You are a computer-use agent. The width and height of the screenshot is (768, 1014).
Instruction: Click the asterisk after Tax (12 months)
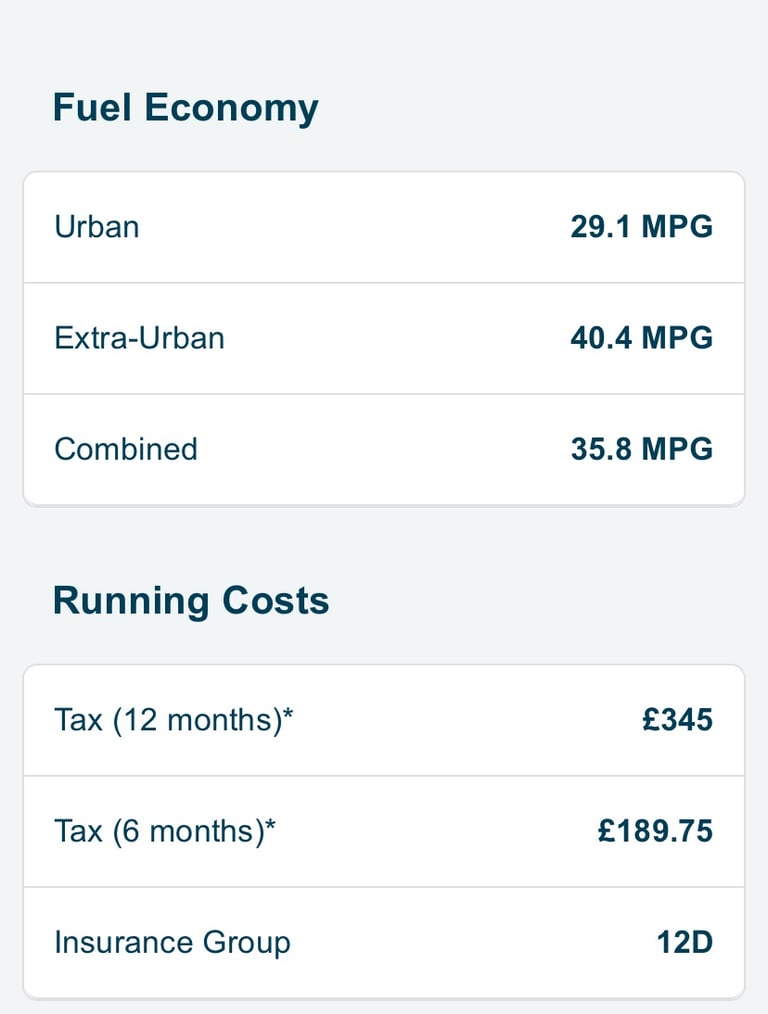coord(288,713)
